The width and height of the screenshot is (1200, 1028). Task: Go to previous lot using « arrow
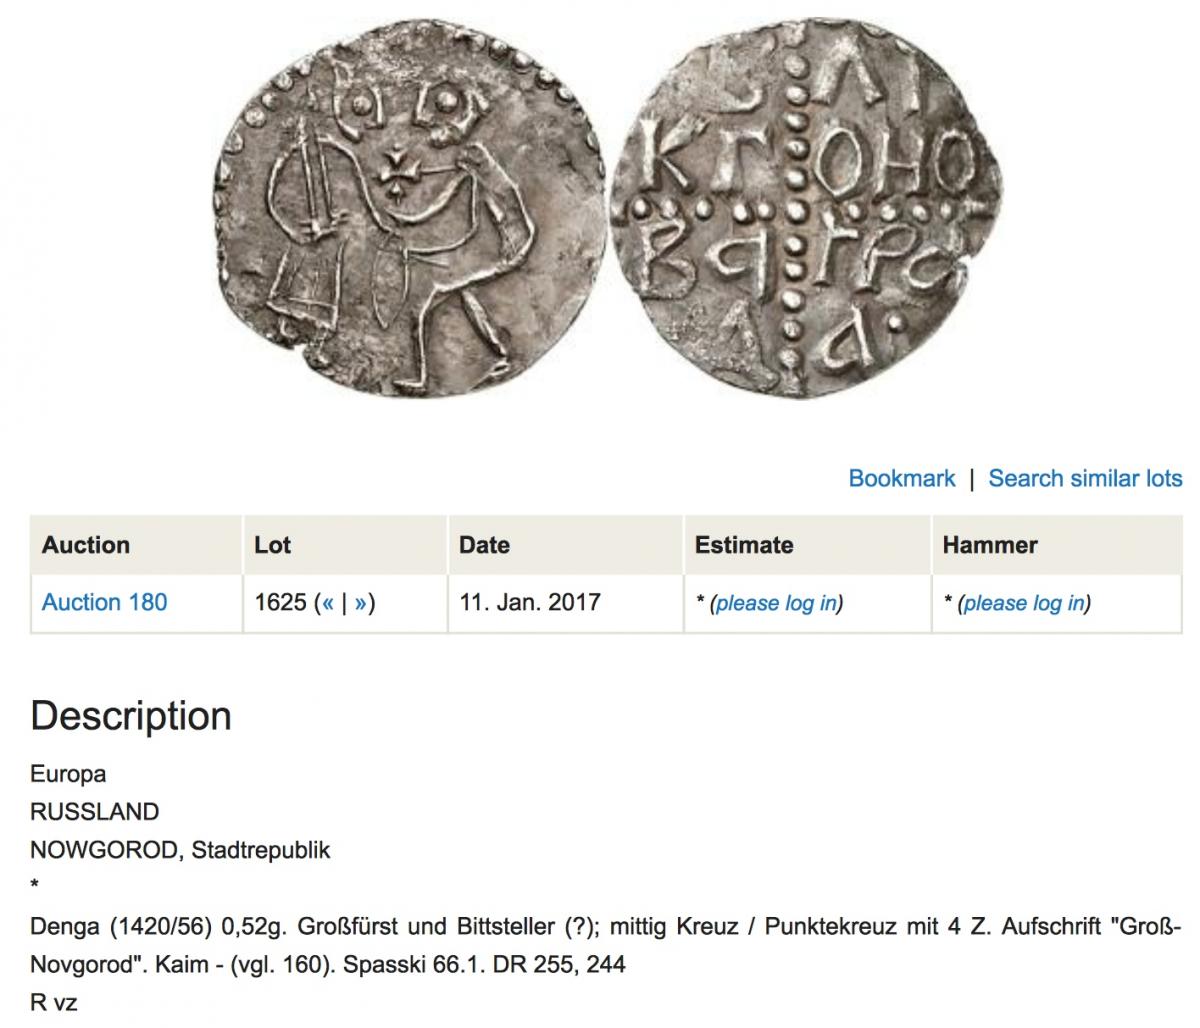(x=327, y=603)
